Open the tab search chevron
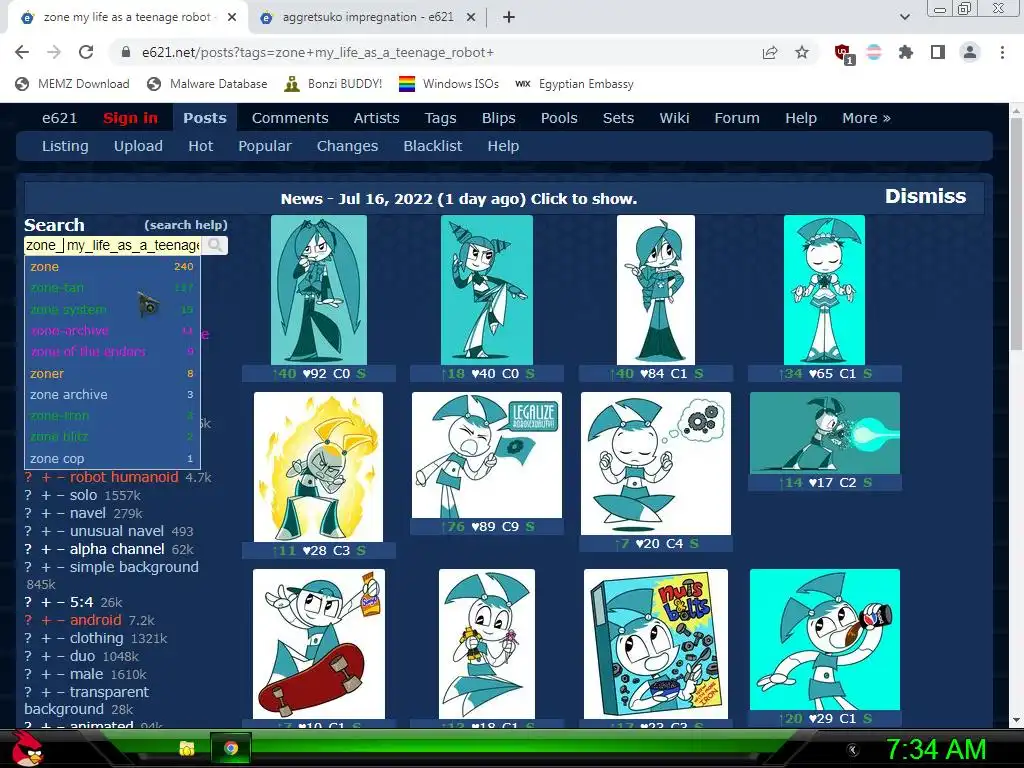Viewport: 1024px width, 768px height. coord(904,17)
